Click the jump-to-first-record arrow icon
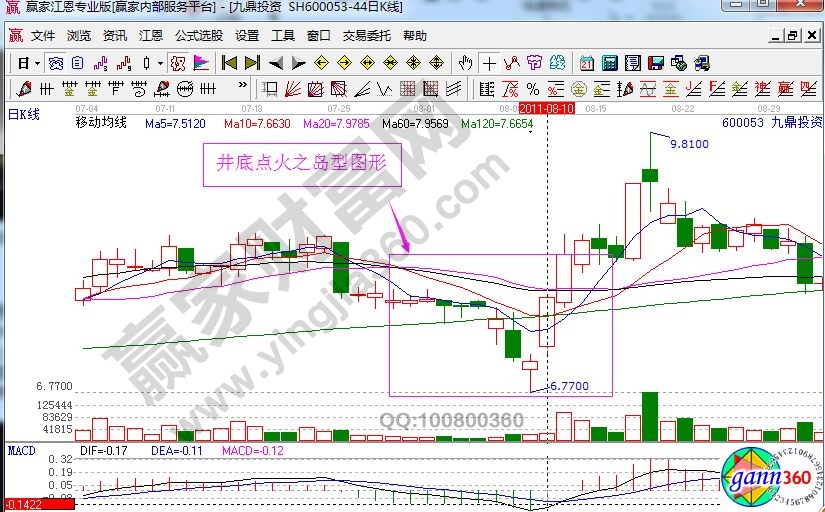The image size is (825, 512). point(229,63)
